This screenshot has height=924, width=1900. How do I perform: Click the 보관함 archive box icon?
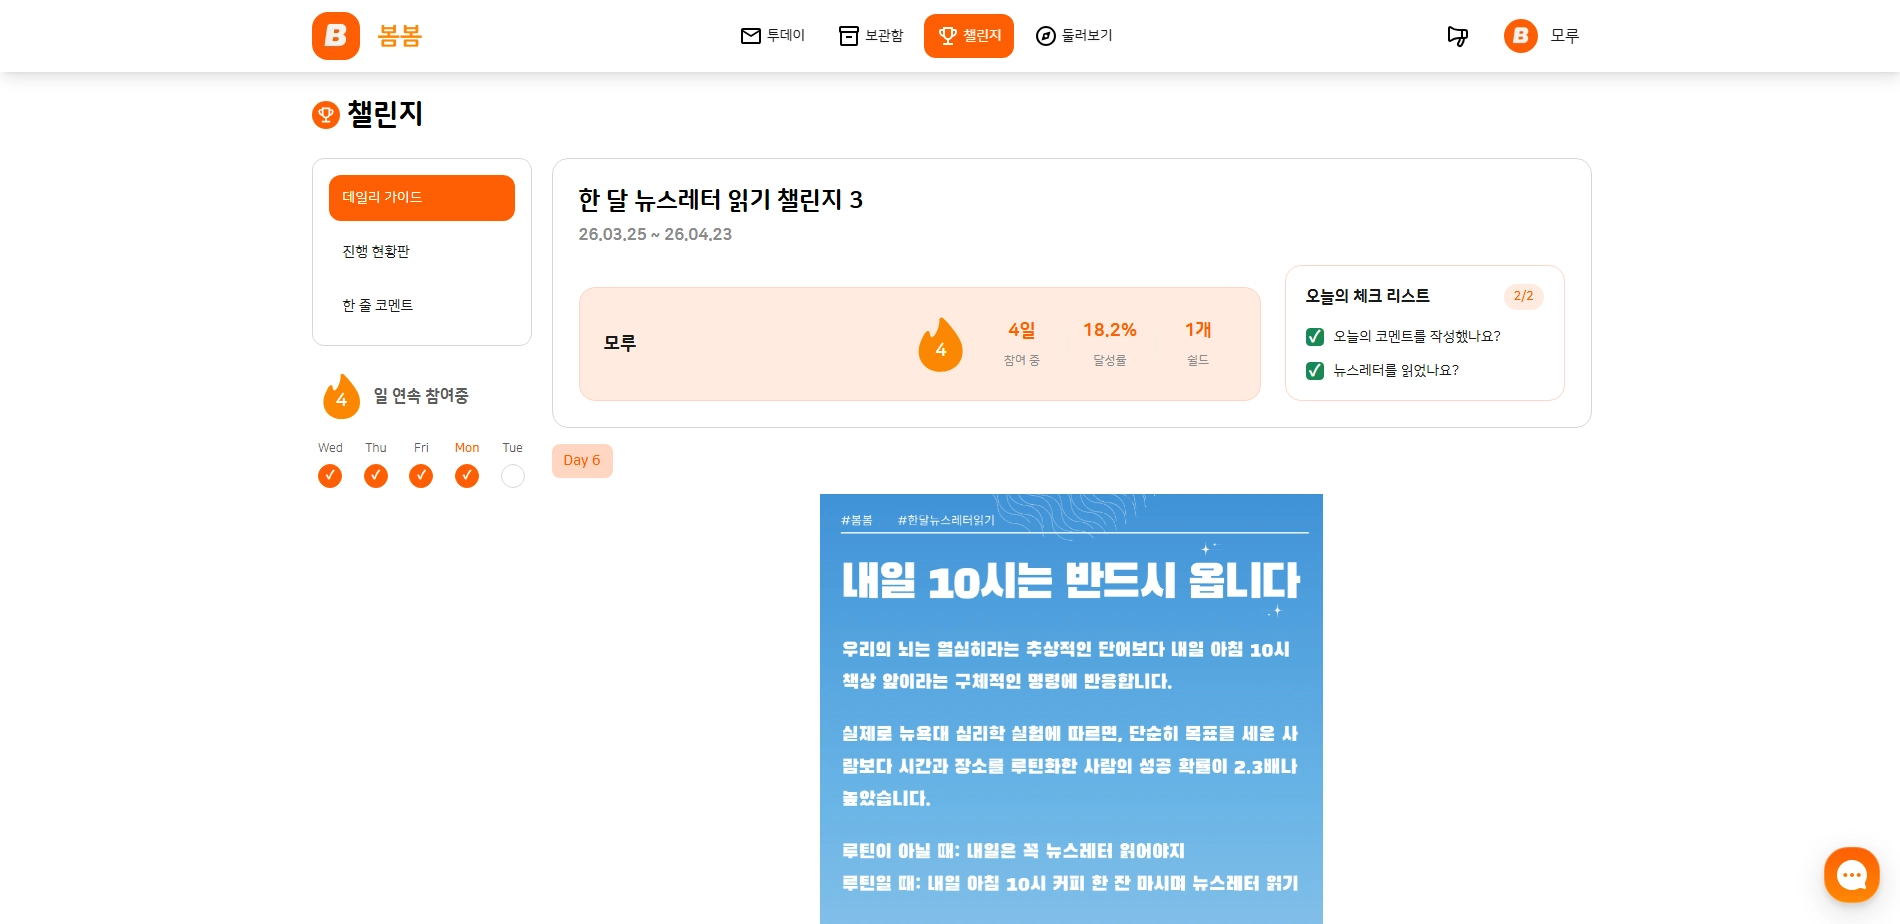click(x=849, y=36)
